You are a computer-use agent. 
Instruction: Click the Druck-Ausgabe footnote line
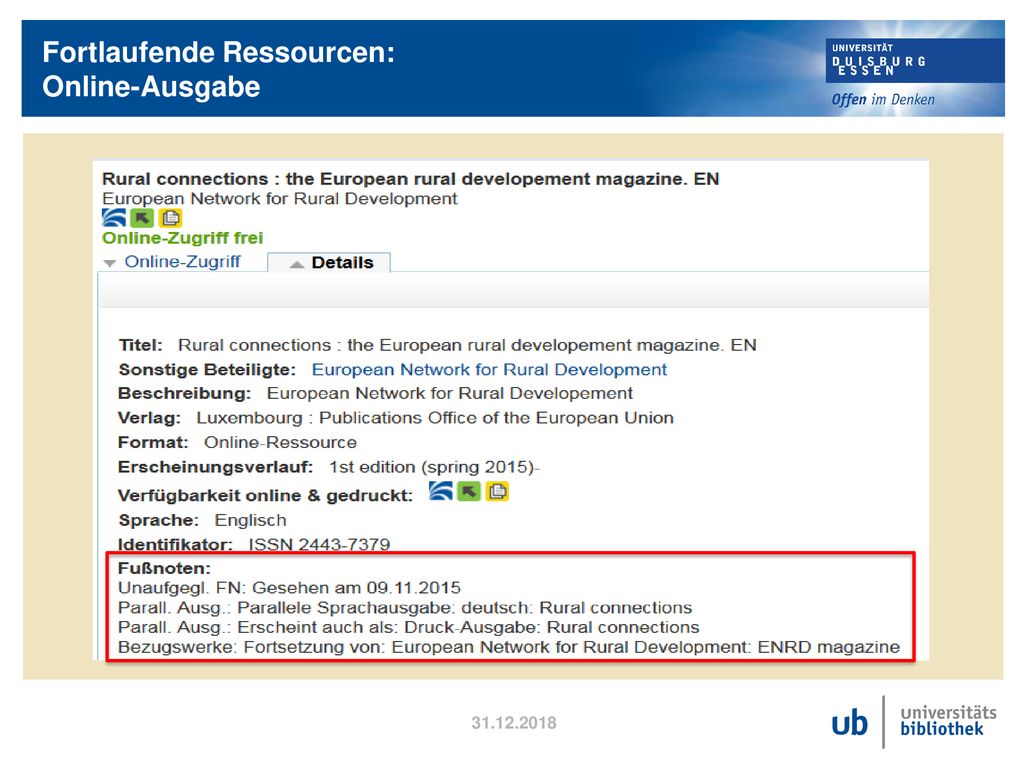click(409, 627)
